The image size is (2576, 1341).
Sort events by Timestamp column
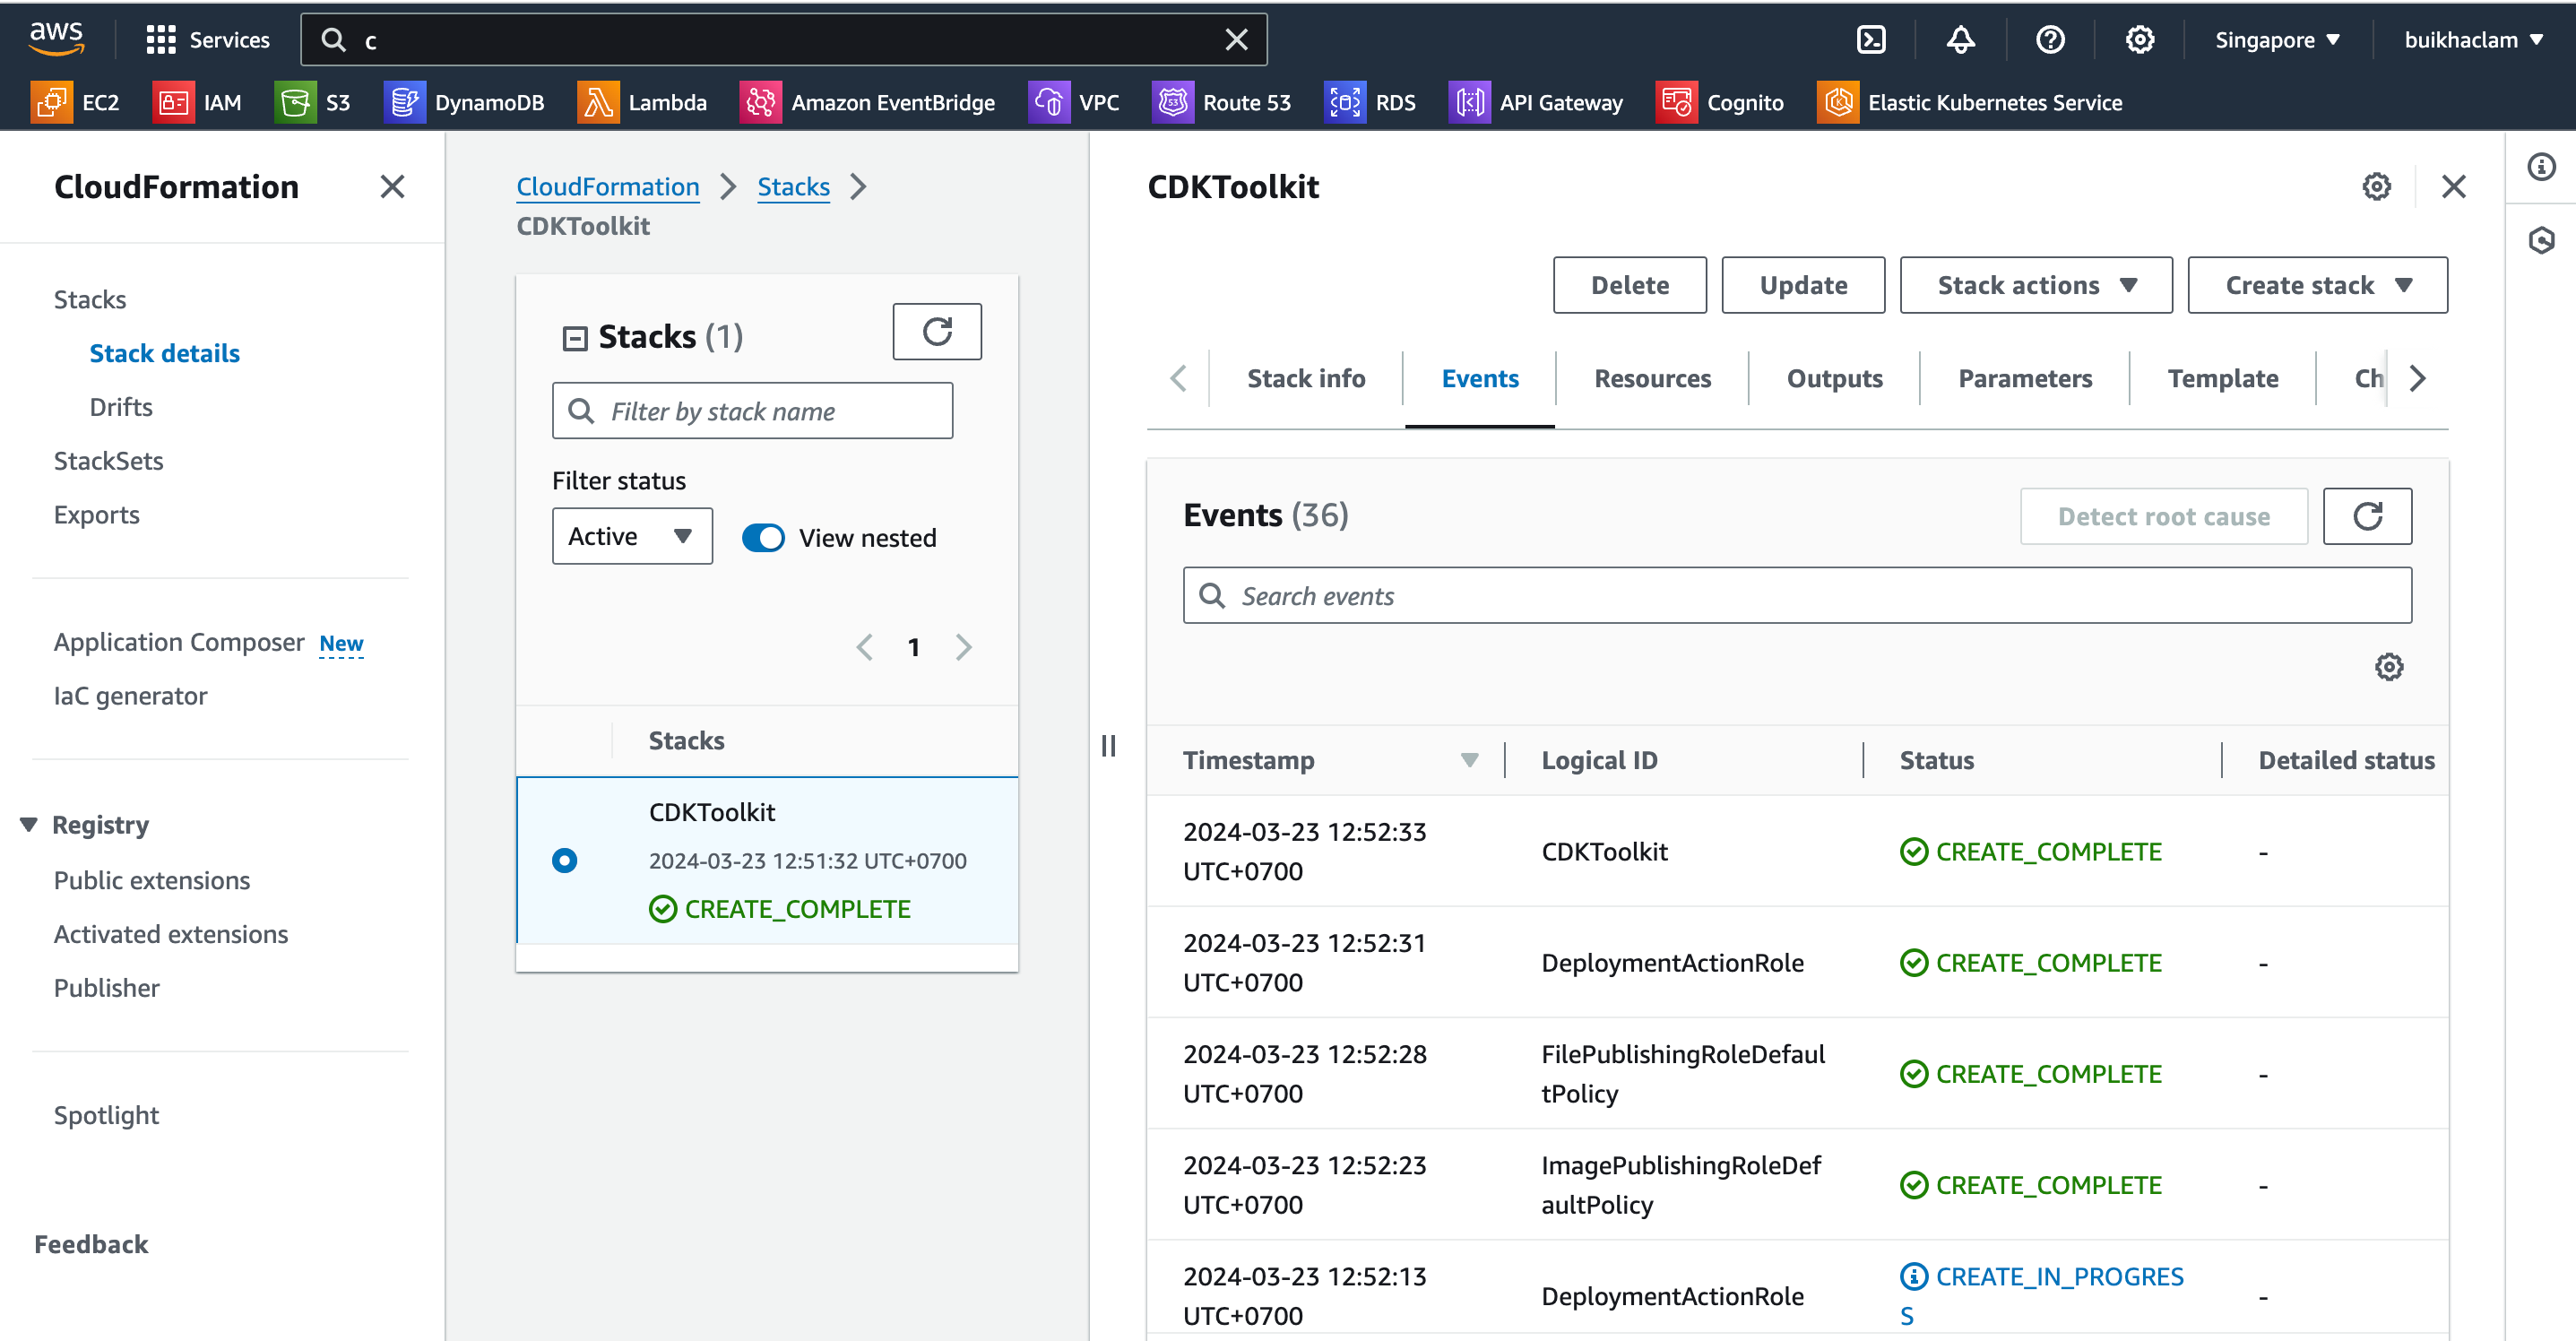tap(1469, 760)
